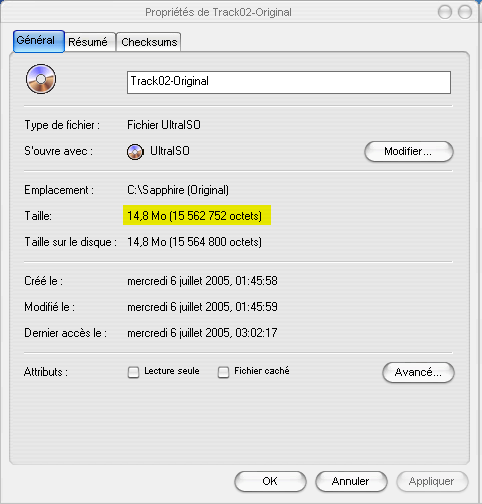
Task: Click the second round title bar button
Action: coord(465,12)
